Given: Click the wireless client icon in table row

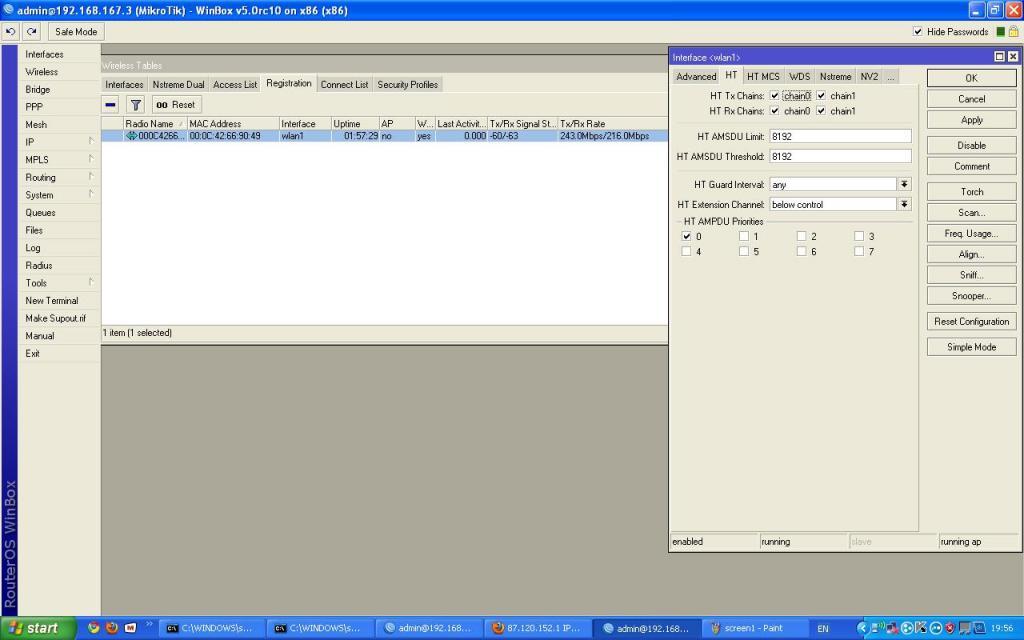Looking at the screenshot, I should pyautogui.click(x=131, y=136).
